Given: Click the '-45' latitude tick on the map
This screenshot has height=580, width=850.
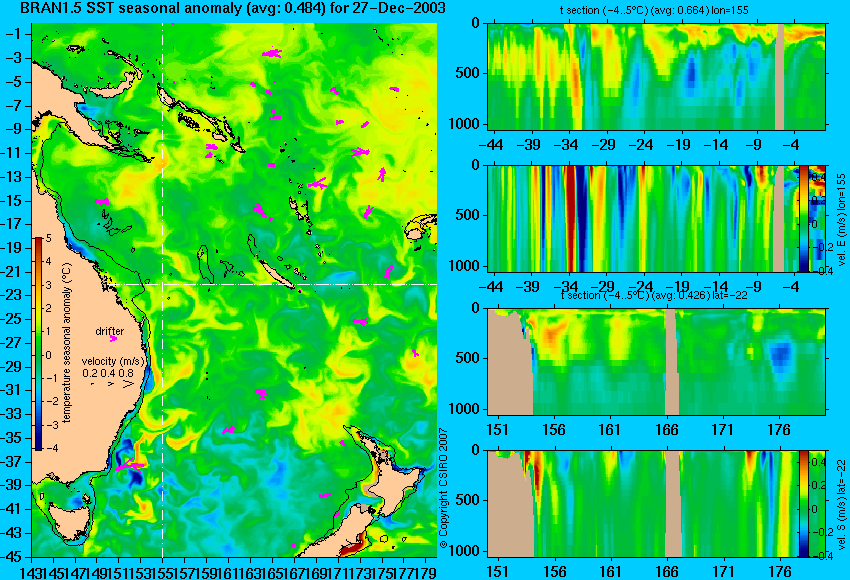Looking at the screenshot, I should (11, 557).
